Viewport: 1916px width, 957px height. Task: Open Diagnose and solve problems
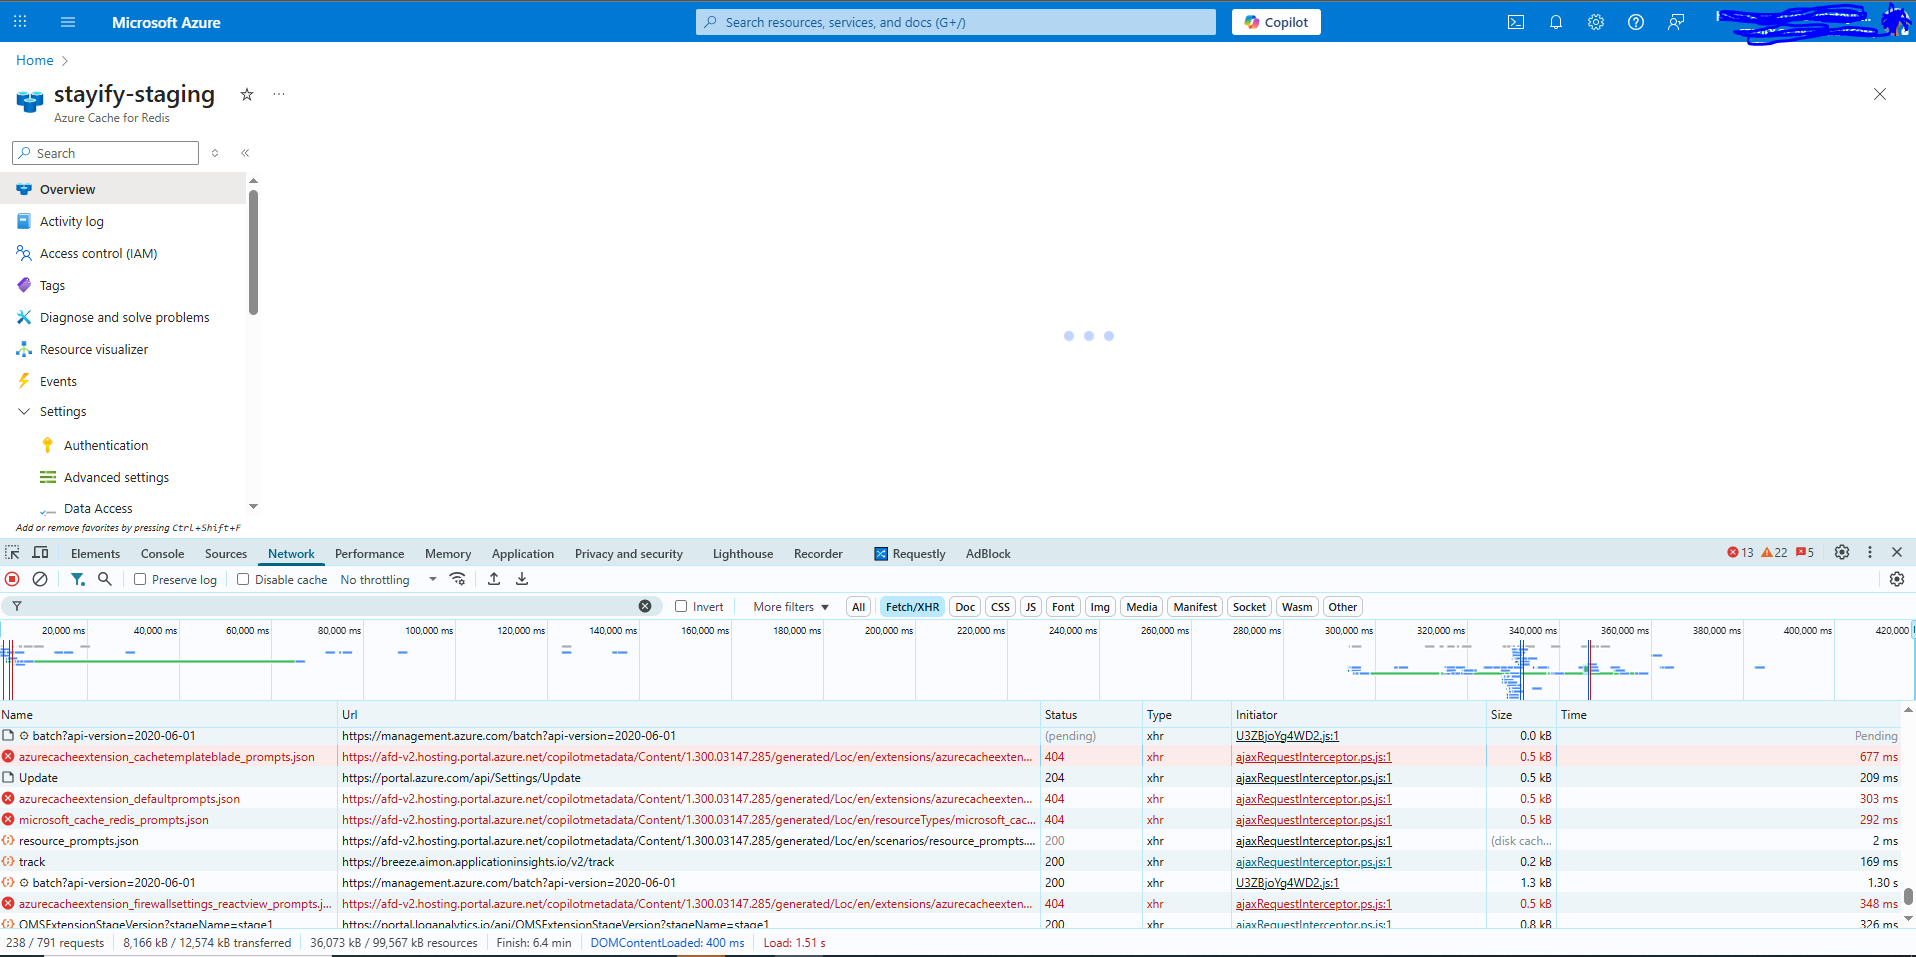click(x=124, y=317)
